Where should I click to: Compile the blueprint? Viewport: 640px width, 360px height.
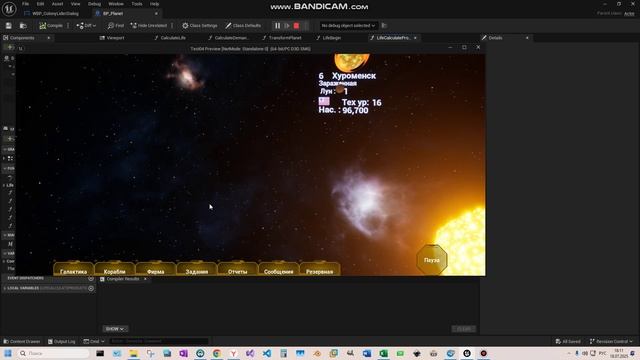coord(51,26)
